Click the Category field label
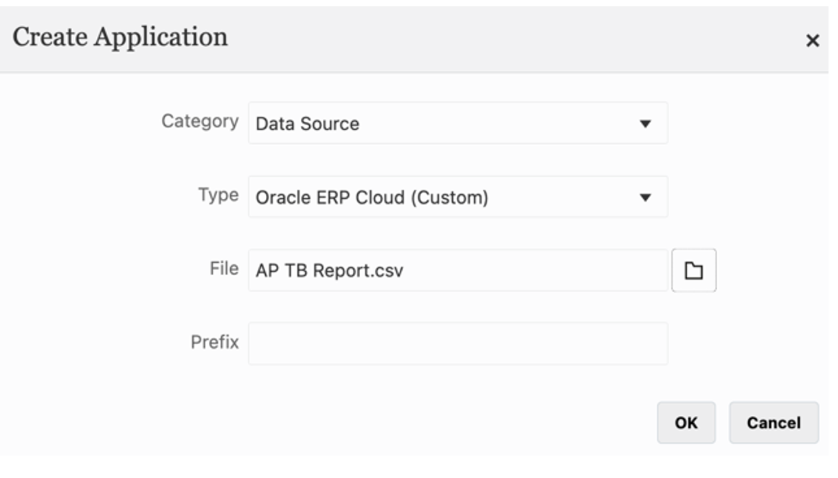The height and width of the screenshot is (478, 838). point(200,121)
